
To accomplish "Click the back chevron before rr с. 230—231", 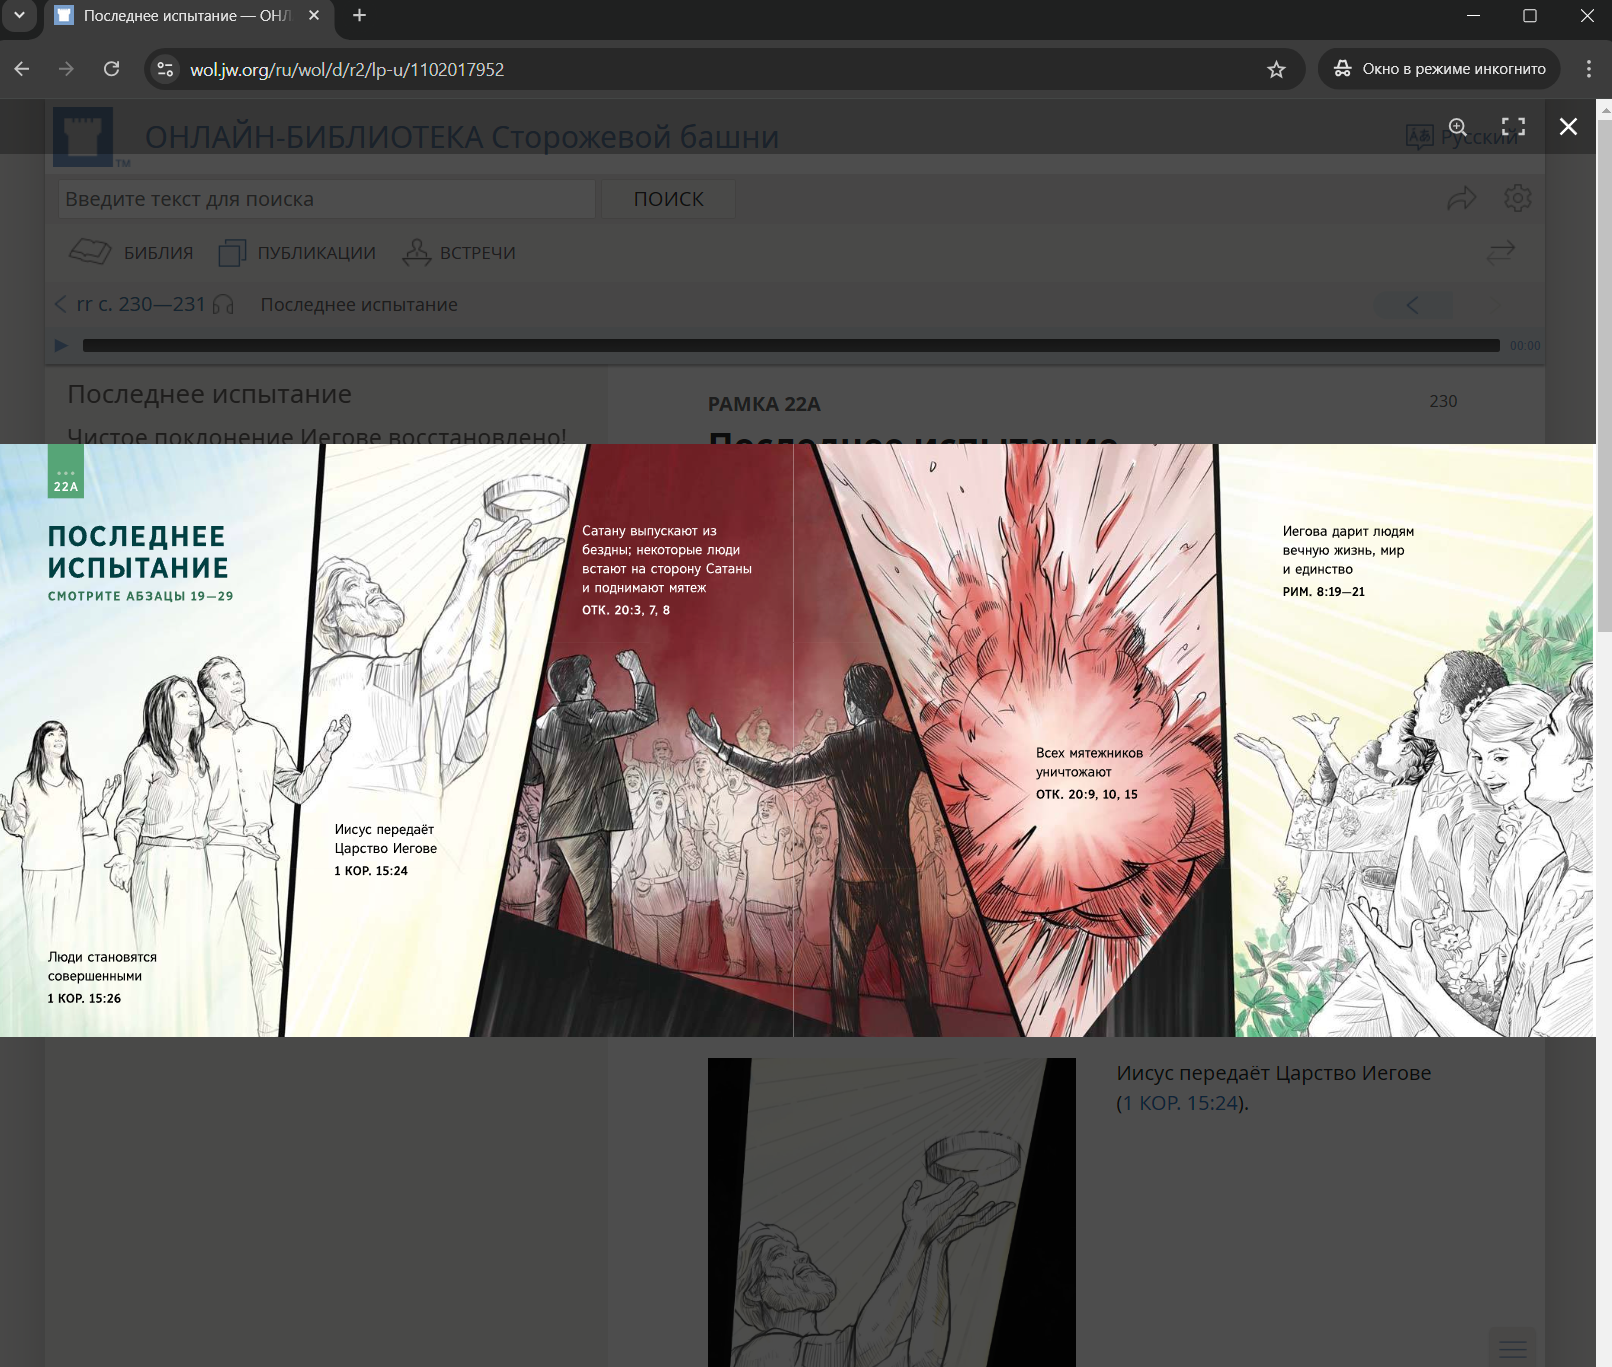I will 61,304.
